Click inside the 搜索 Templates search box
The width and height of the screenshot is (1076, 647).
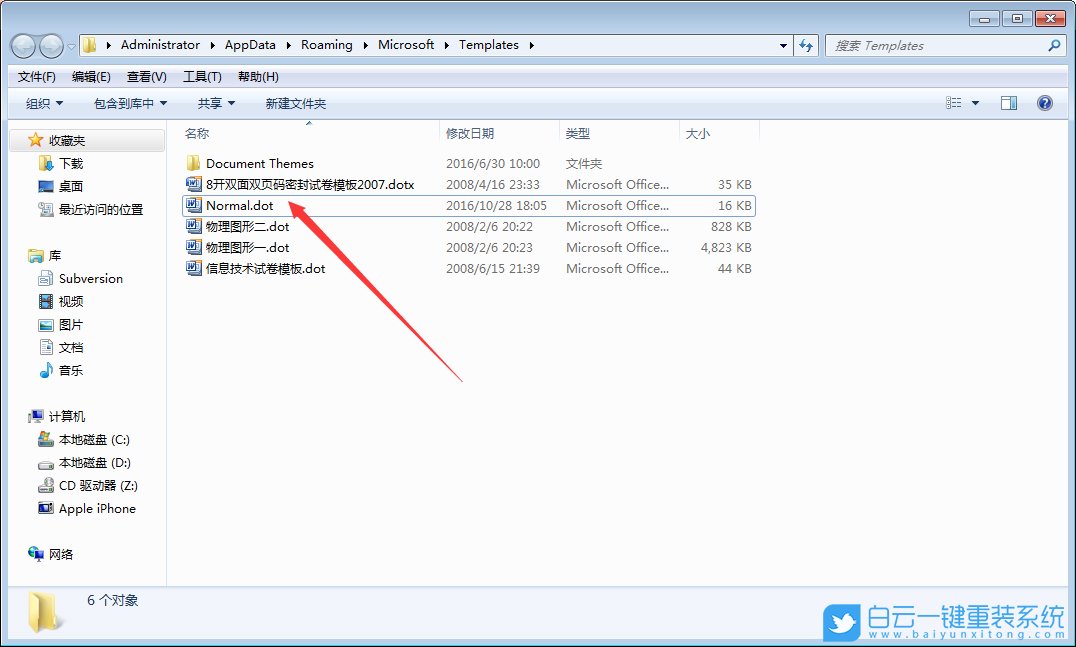point(930,45)
